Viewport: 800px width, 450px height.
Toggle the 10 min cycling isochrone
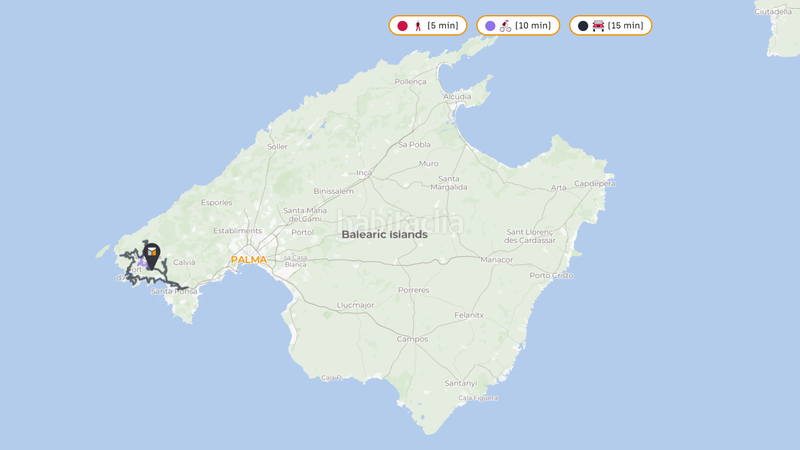pyautogui.click(x=518, y=26)
